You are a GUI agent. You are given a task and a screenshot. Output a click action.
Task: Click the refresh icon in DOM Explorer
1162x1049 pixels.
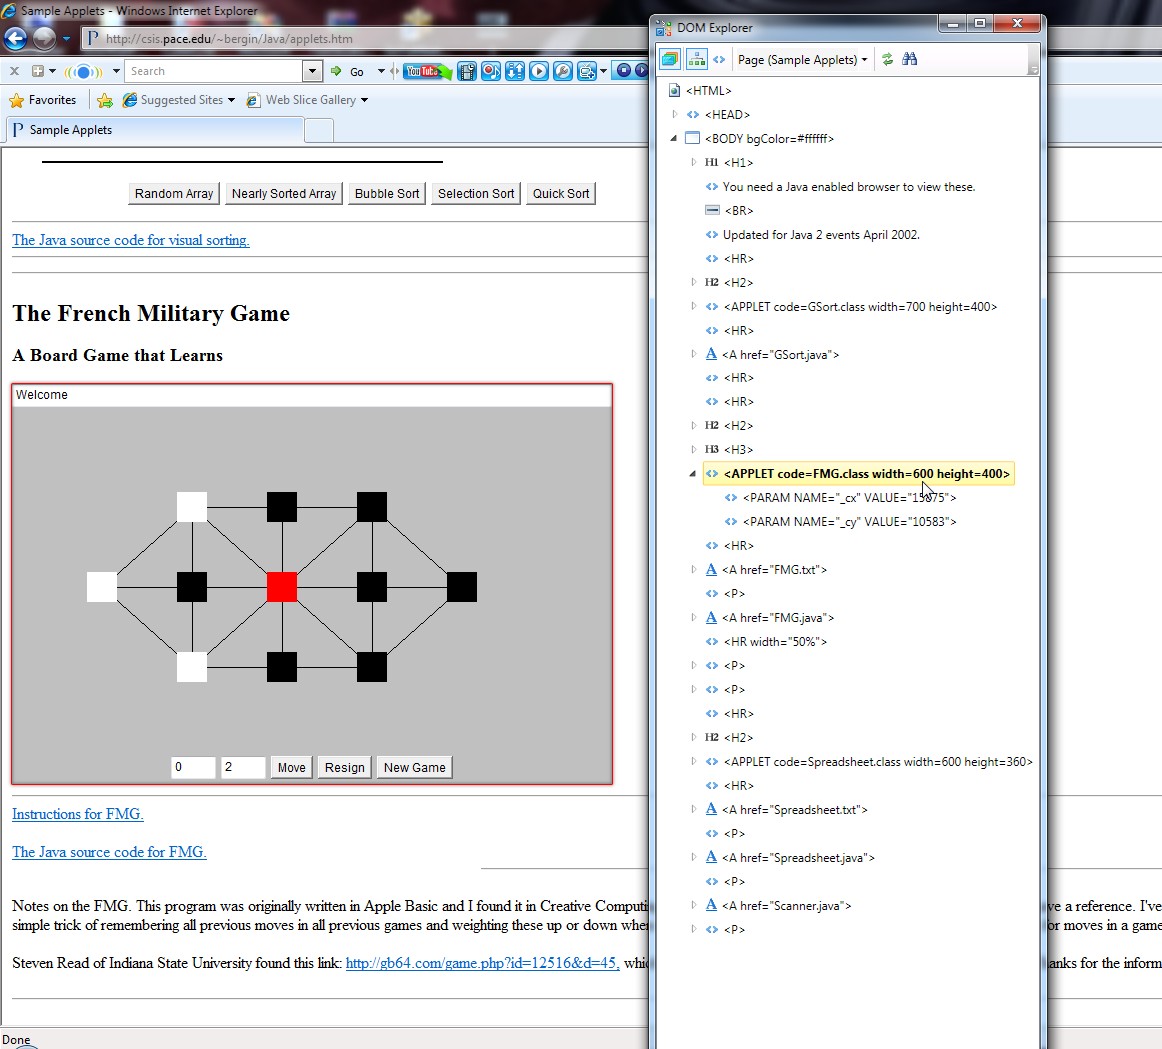click(887, 59)
